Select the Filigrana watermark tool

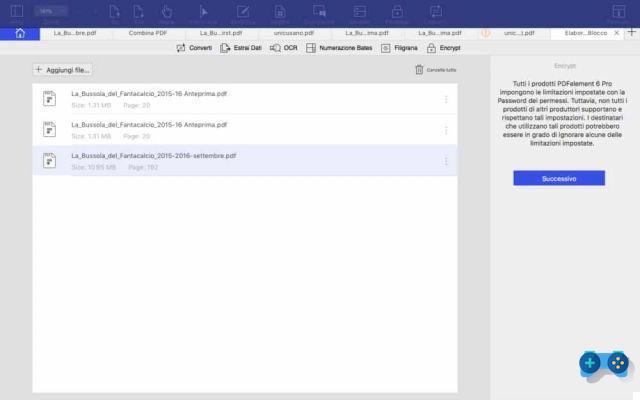point(399,48)
